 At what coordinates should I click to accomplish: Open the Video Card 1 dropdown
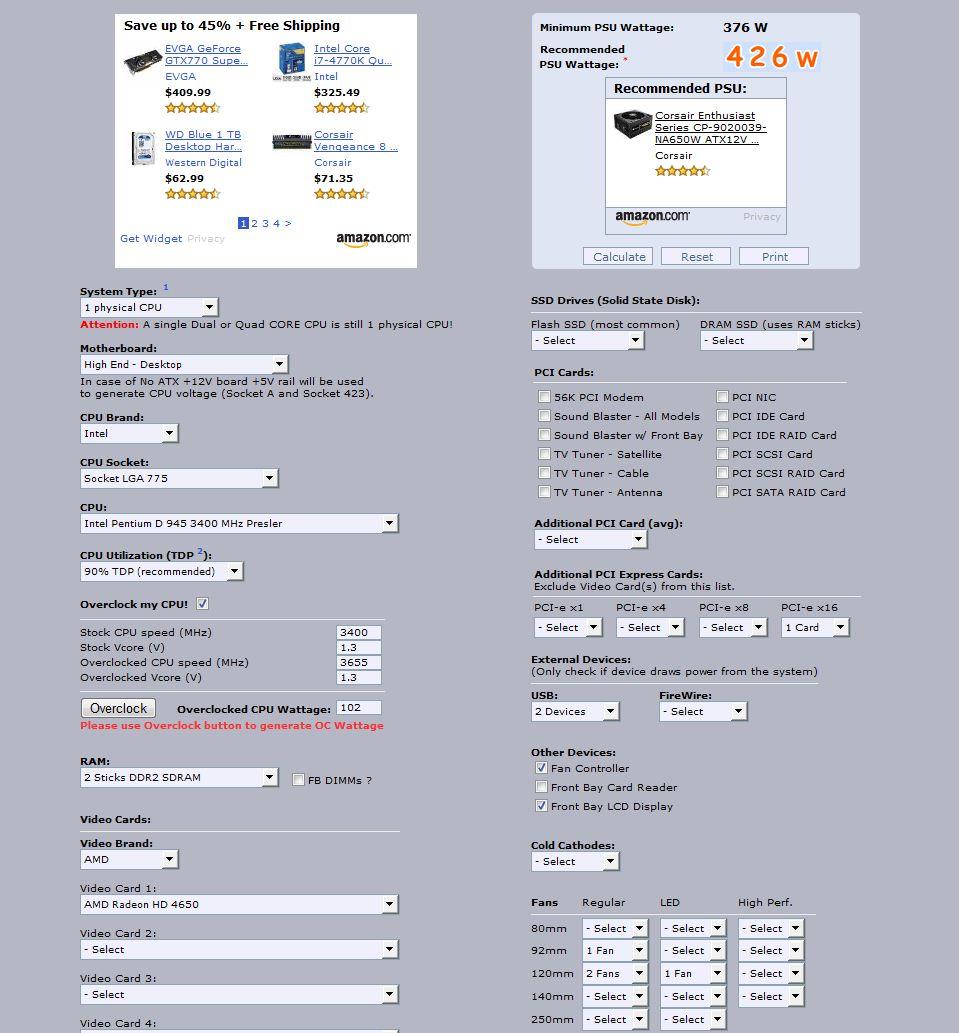(x=239, y=905)
